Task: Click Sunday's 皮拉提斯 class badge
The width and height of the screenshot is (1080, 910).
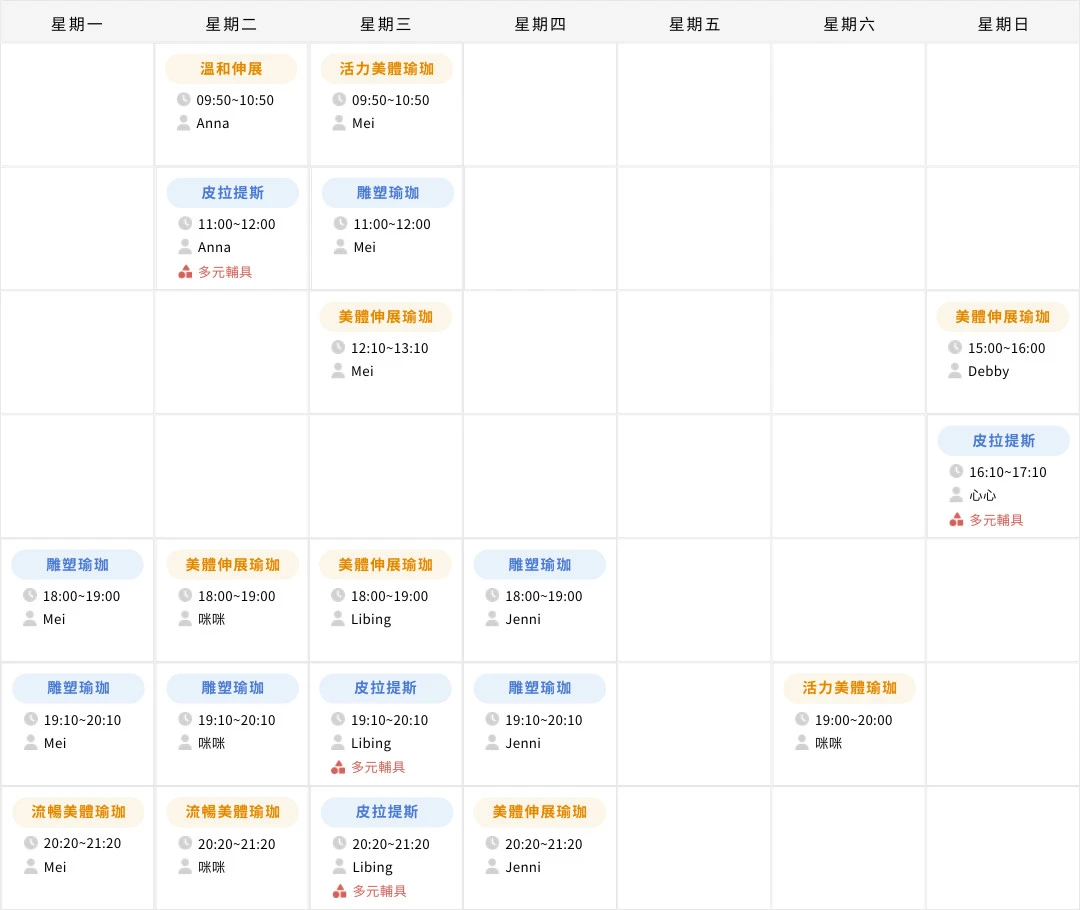Action: [x=1003, y=440]
